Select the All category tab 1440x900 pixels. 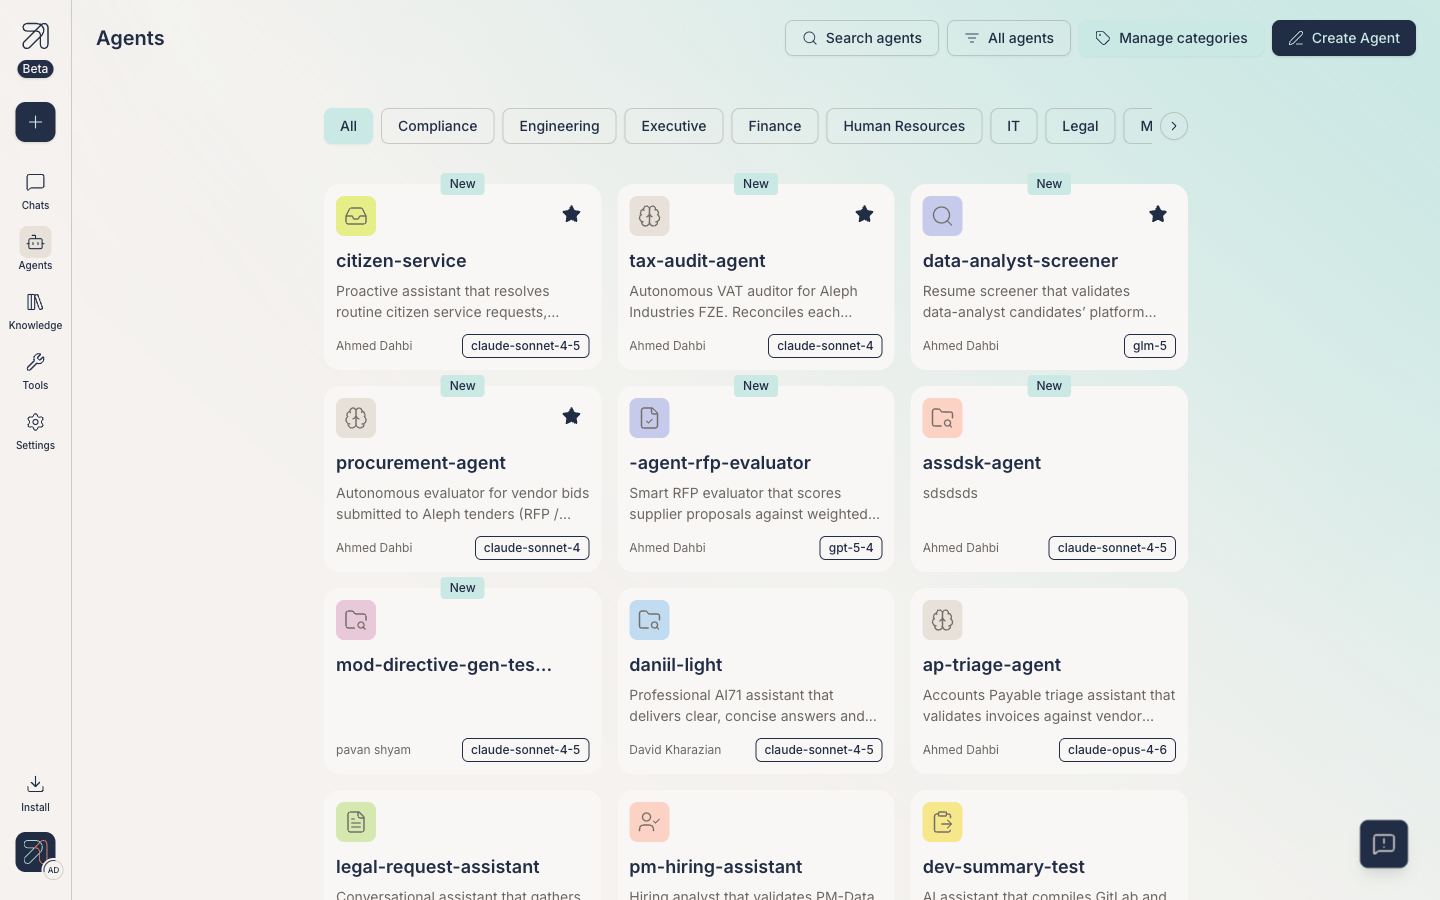coord(348,126)
